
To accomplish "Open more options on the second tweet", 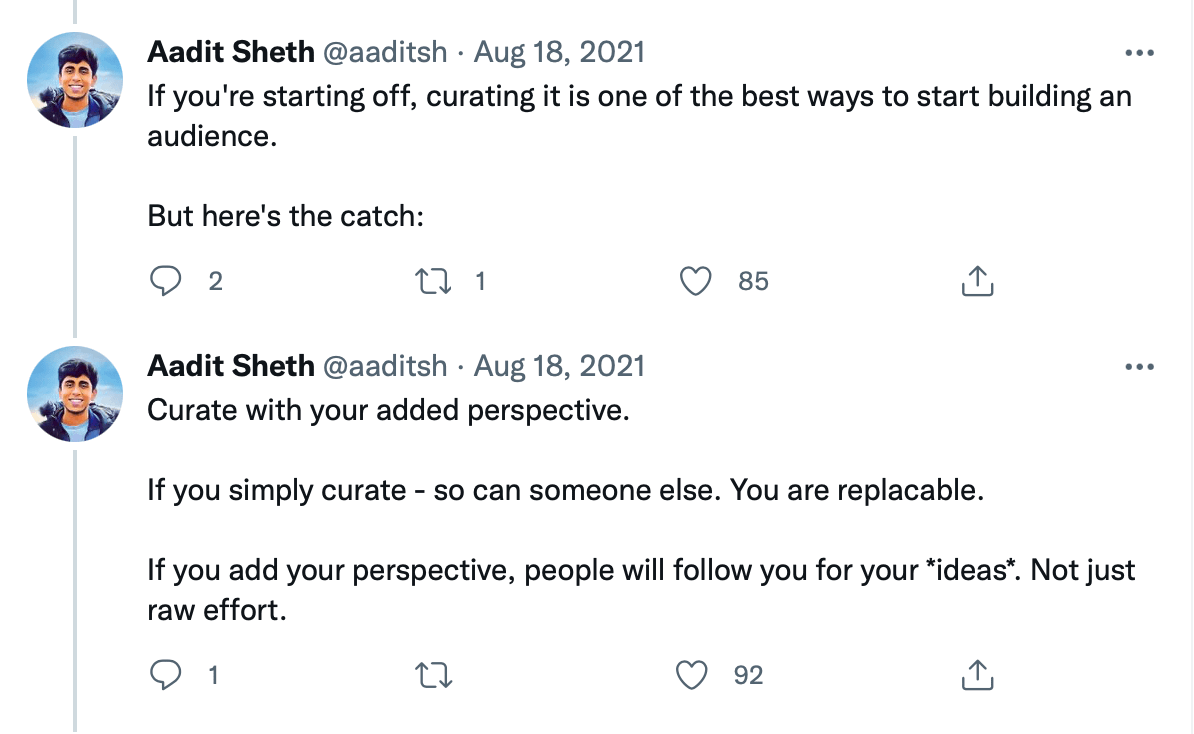I will coord(1139,367).
